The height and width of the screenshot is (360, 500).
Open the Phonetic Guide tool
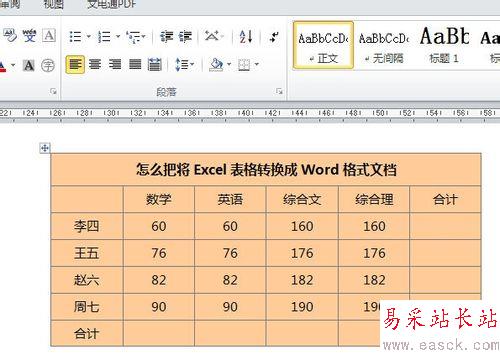(29, 36)
